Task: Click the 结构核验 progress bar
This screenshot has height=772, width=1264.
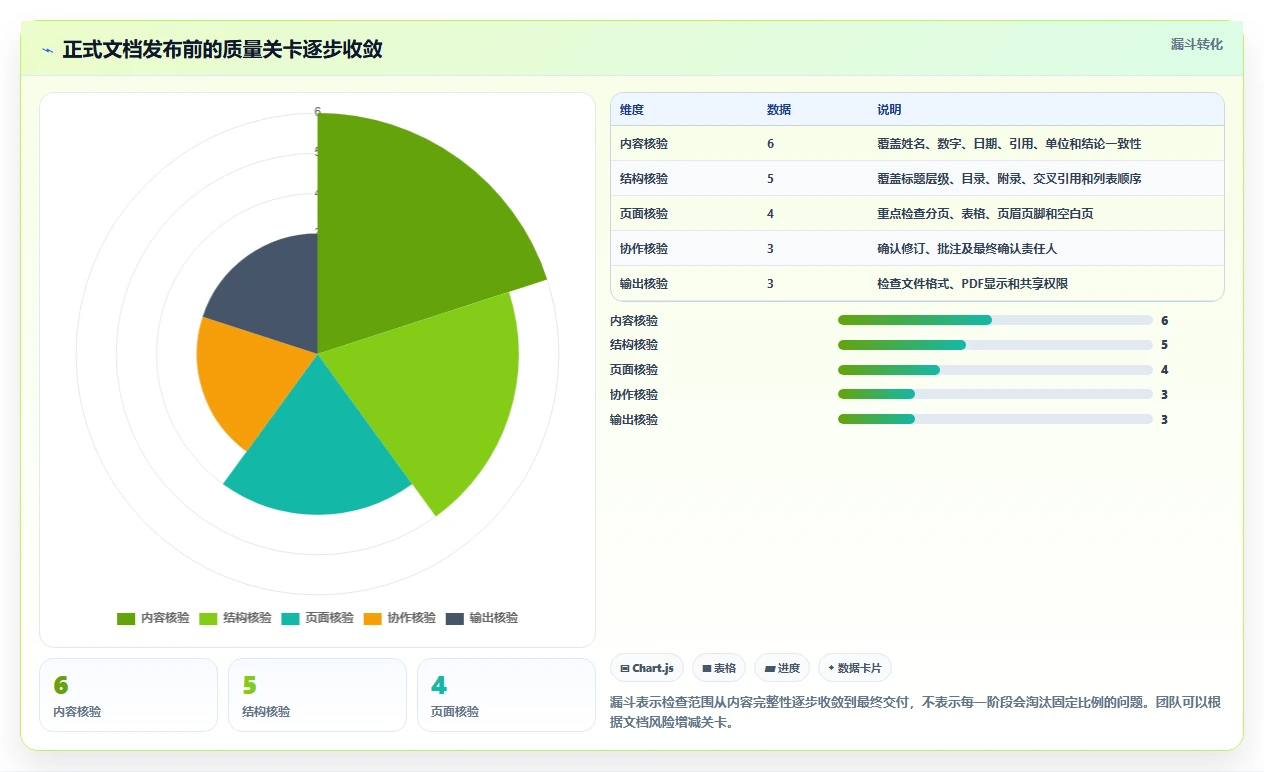Action: pyautogui.click(x=995, y=345)
